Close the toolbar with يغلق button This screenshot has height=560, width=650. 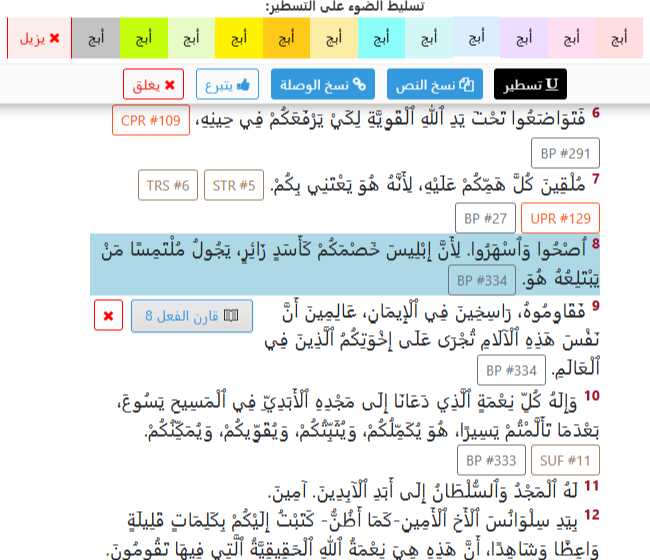153,84
